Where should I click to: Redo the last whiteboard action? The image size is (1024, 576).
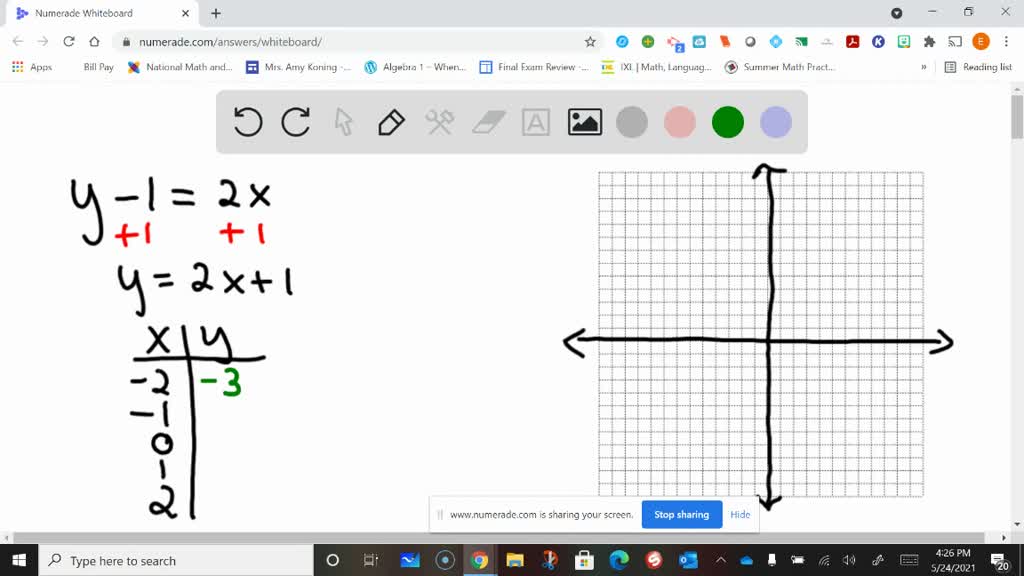[x=296, y=121]
